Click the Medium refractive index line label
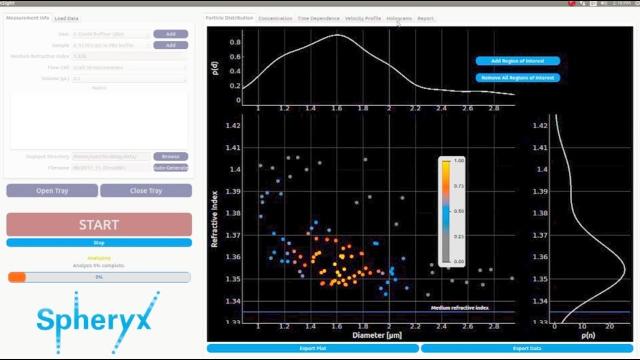 pos(460,308)
